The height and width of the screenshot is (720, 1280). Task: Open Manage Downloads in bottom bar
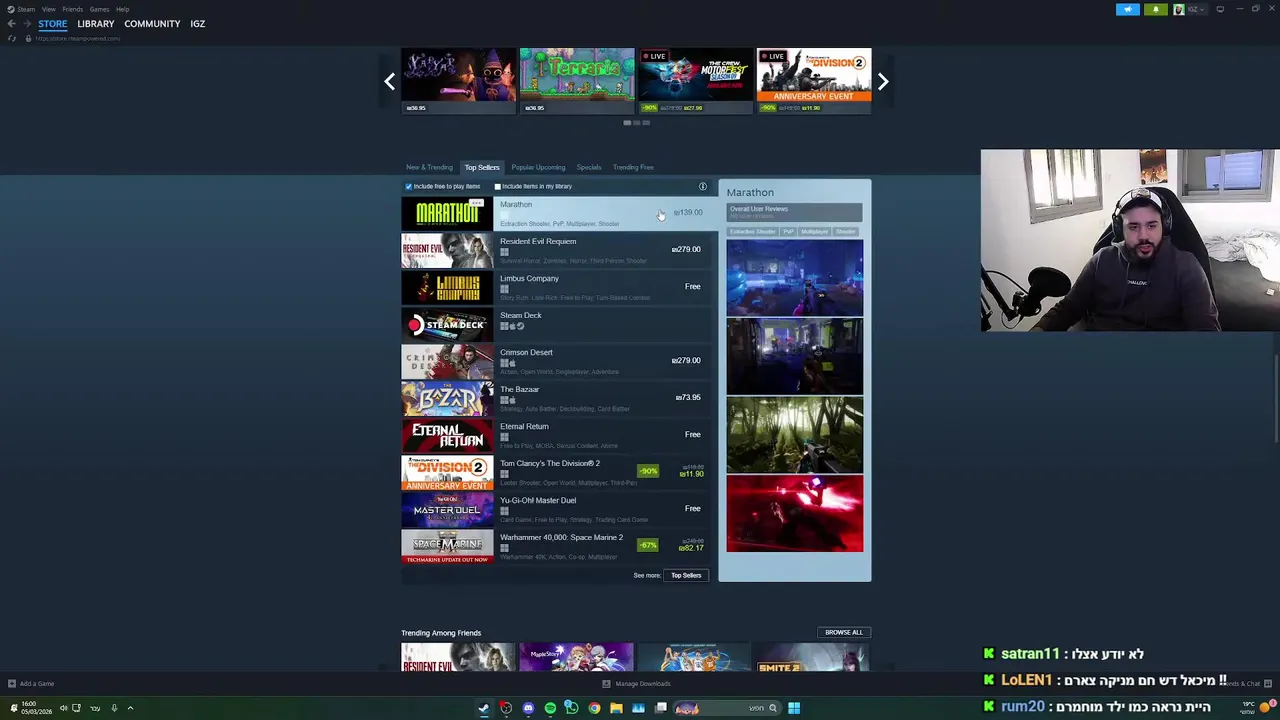click(x=636, y=684)
